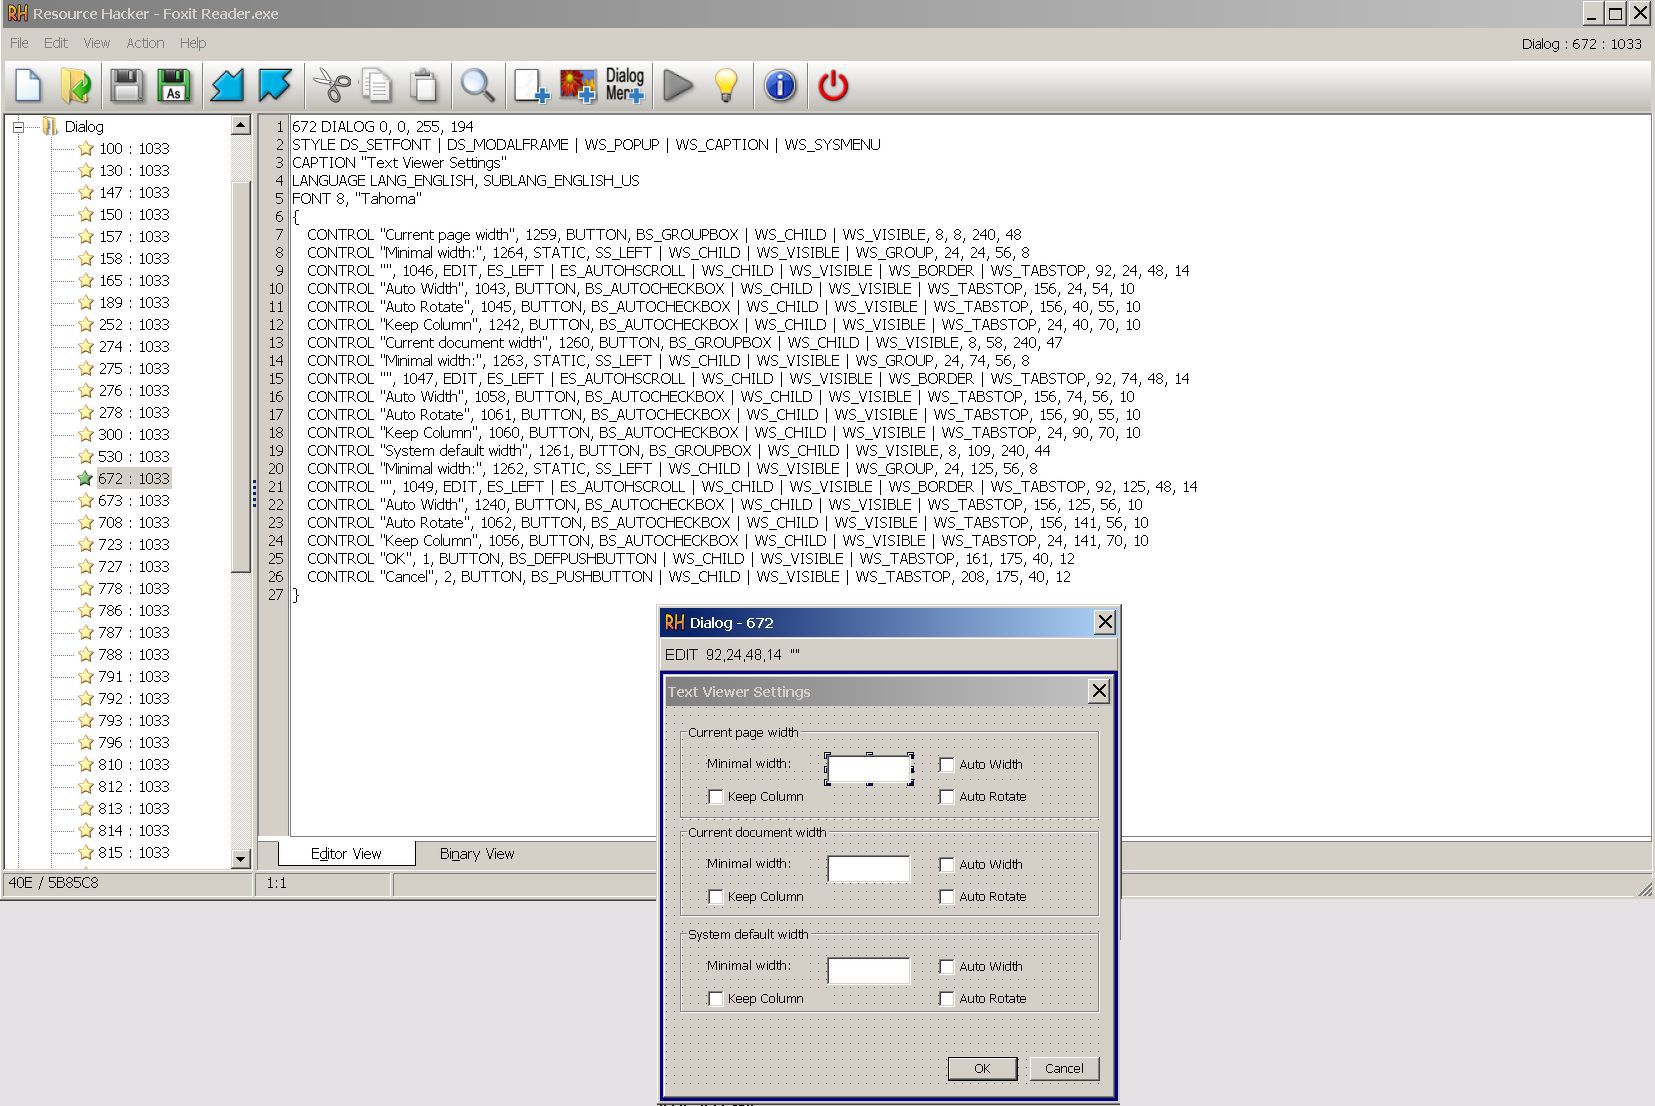Click the tree panel vertical scrollbar thumb
Viewport: 1655px width, 1106px height.
[x=240, y=377]
